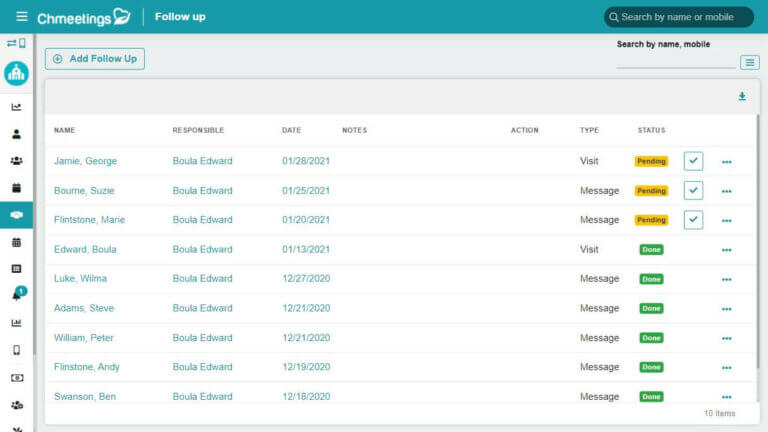The width and height of the screenshot is (768, 432).
Task: Open more options for Edward, Boula row
Action: coord(726,250)
